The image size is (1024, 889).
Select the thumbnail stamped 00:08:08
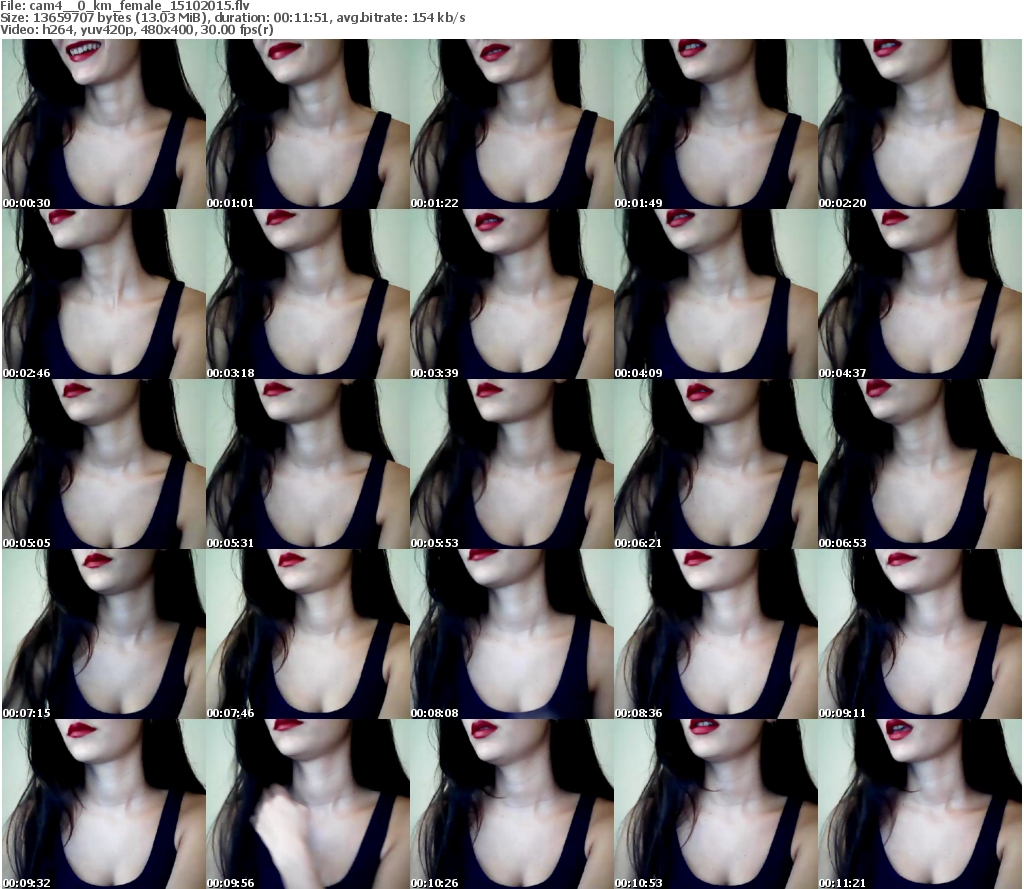512,634
